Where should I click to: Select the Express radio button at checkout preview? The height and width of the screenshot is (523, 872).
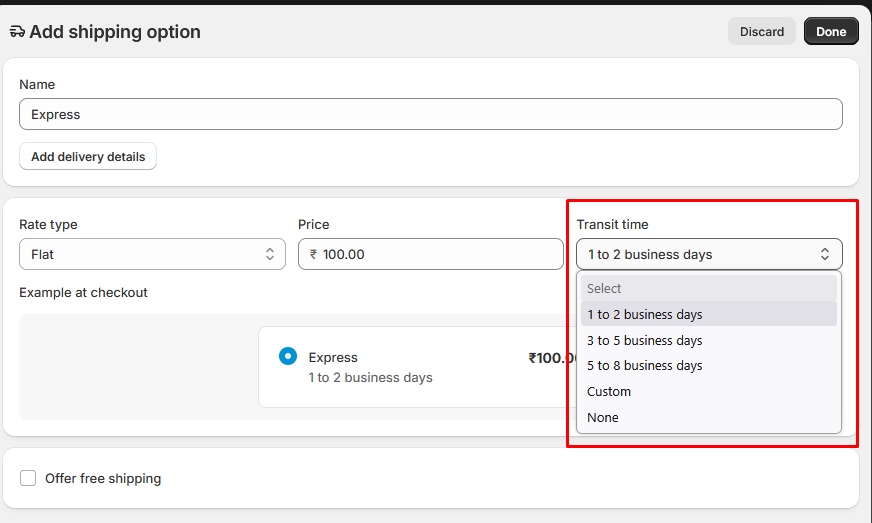[288, 356]
